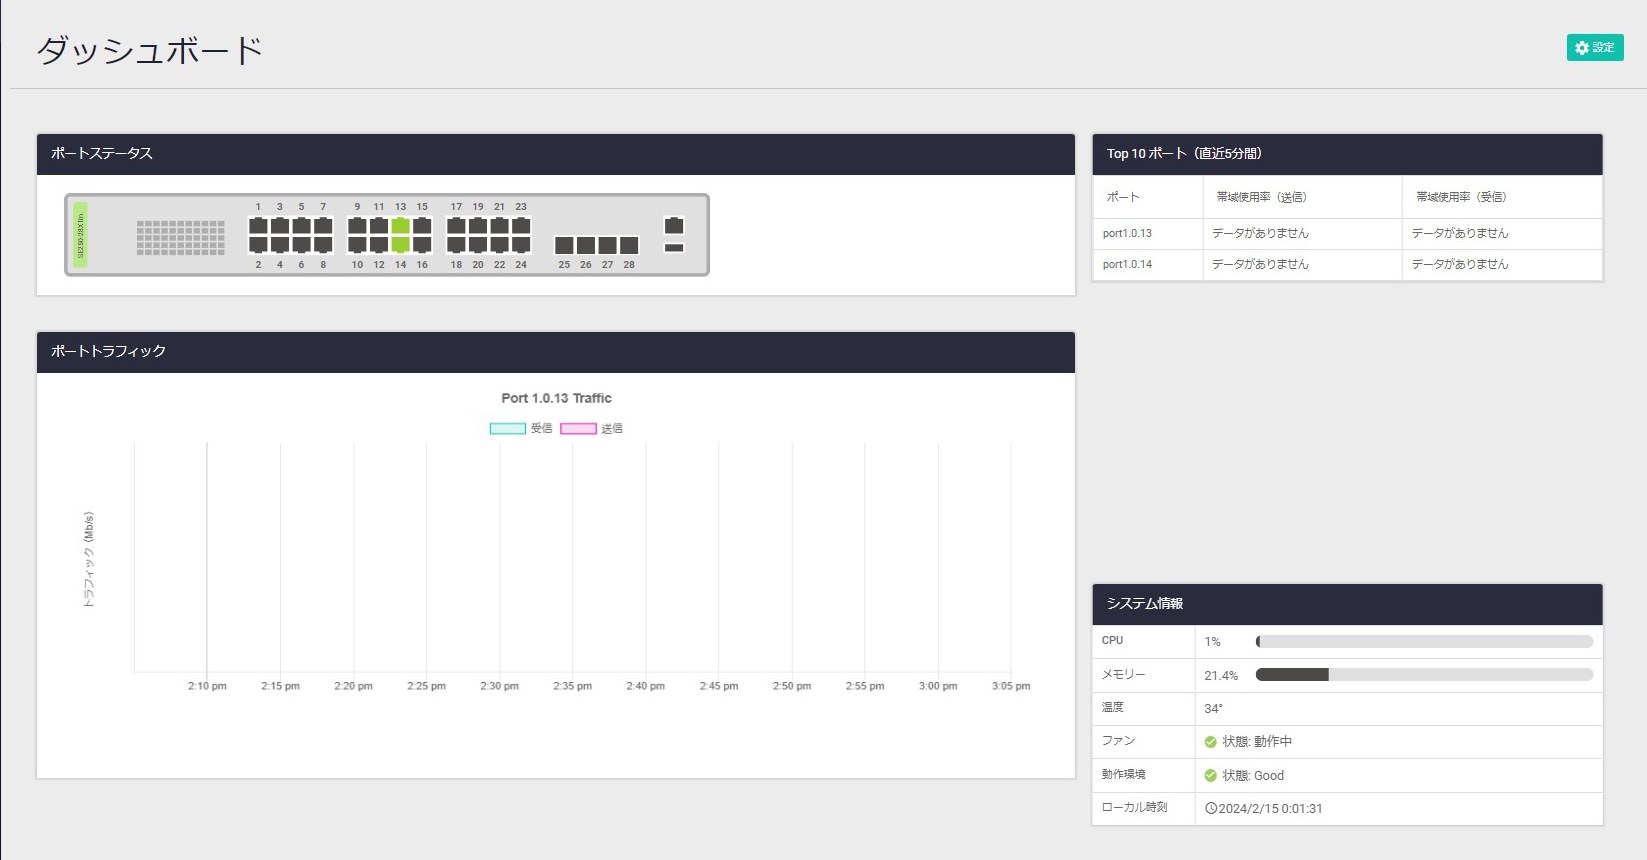Select port 8 on the switch diagram
The height and width of the screenshot is (860, 1647).
(x=323, y=245)
